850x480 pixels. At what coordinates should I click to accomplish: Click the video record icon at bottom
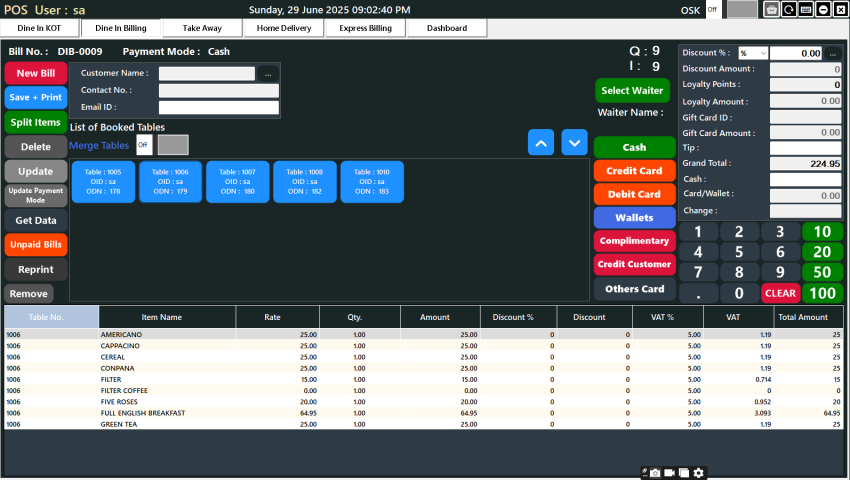coord(669,472)
